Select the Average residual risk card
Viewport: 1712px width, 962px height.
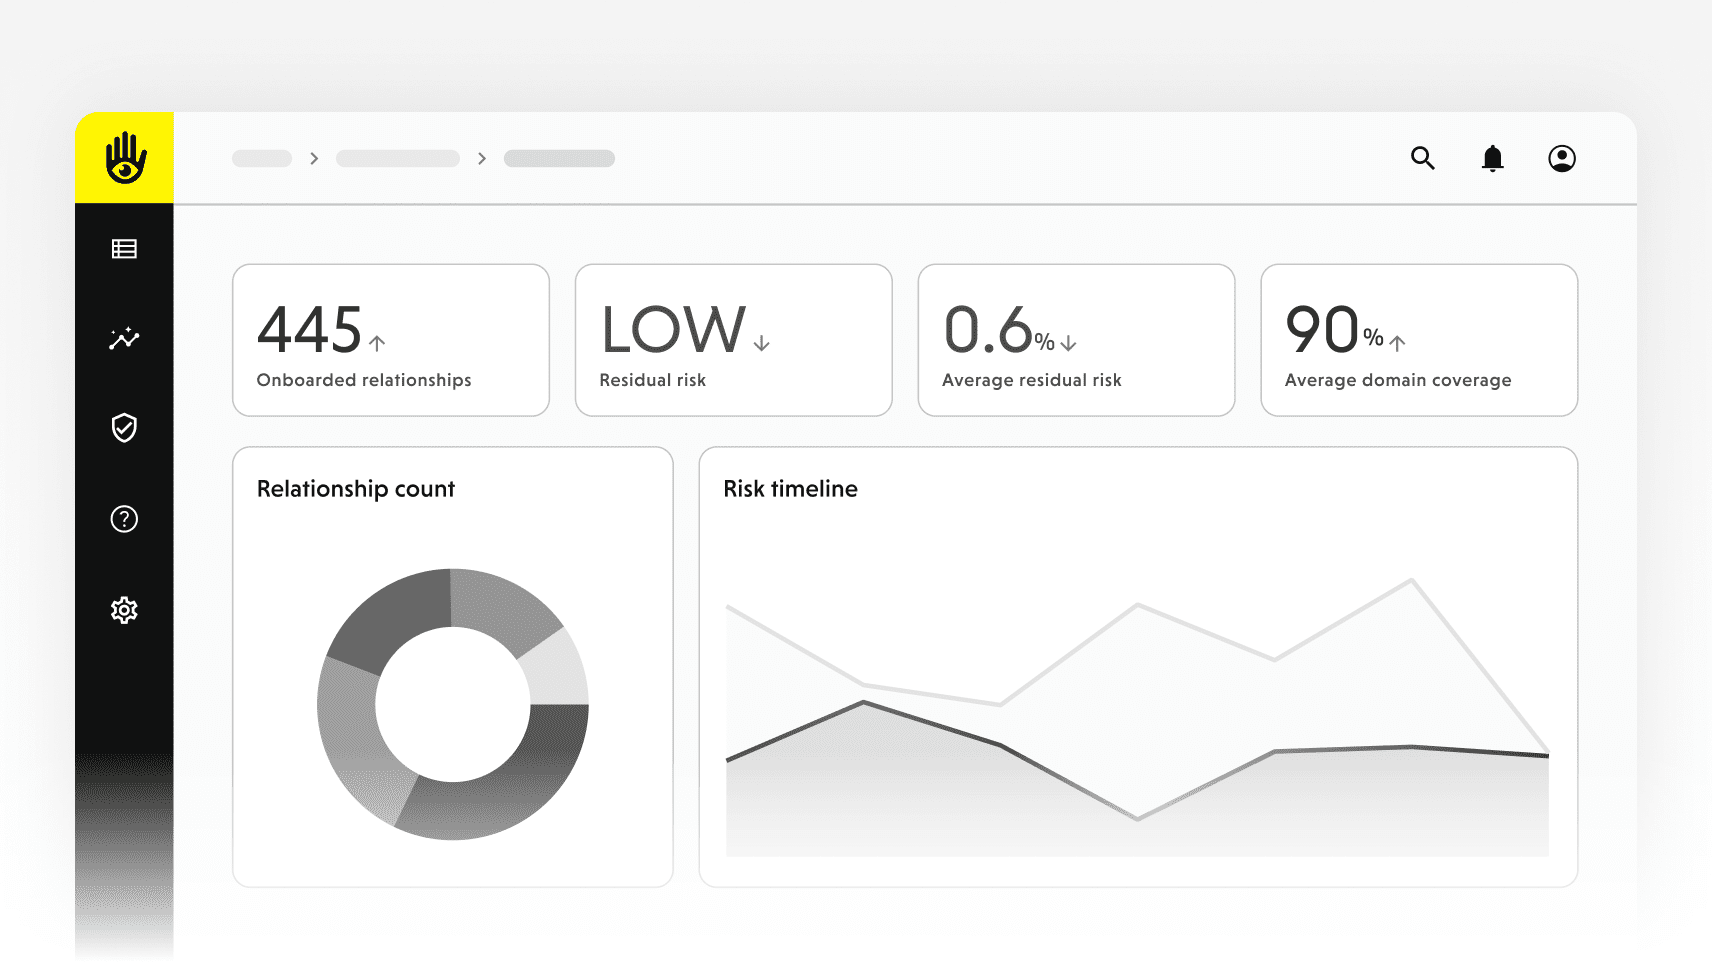pyautogui.click(x=1076, y=340)
